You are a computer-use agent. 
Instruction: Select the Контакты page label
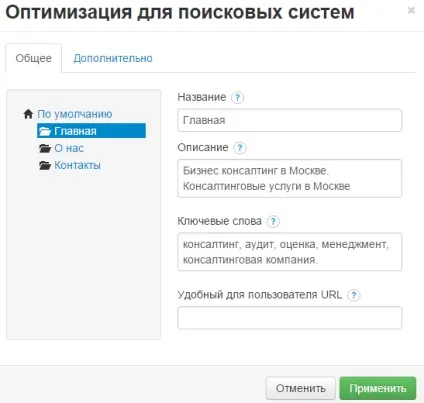click(x=77, y=165)
